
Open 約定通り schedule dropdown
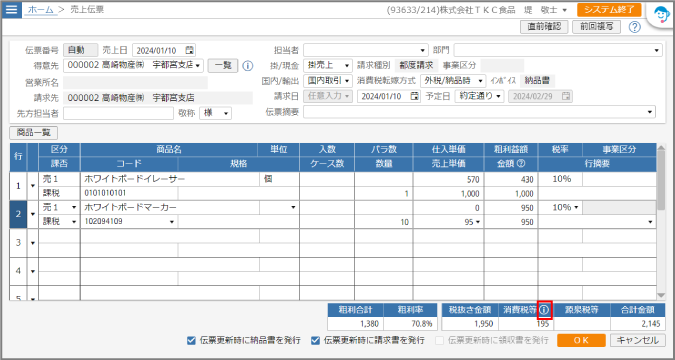pos(498,96)
